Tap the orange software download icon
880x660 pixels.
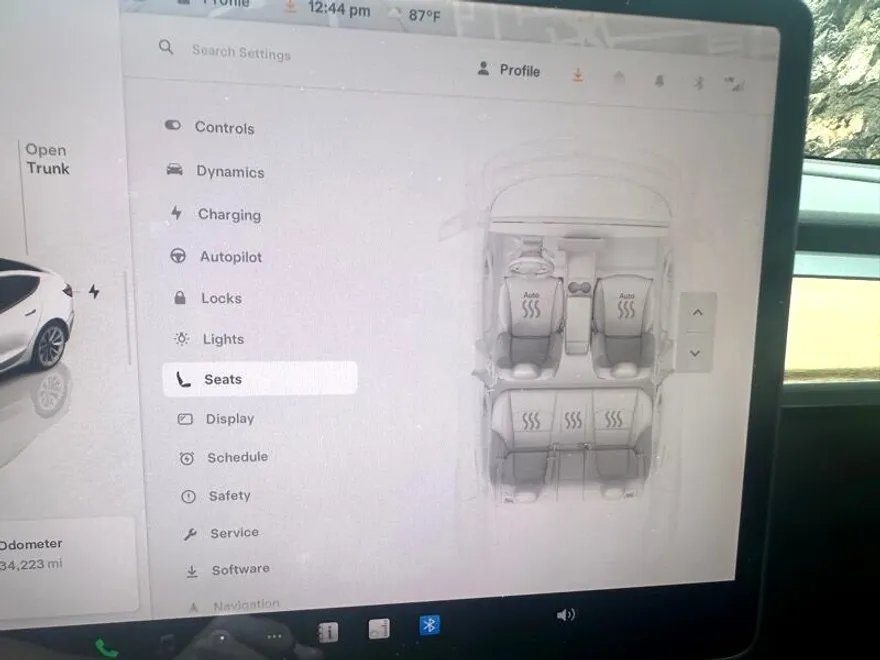click(577, 75)
